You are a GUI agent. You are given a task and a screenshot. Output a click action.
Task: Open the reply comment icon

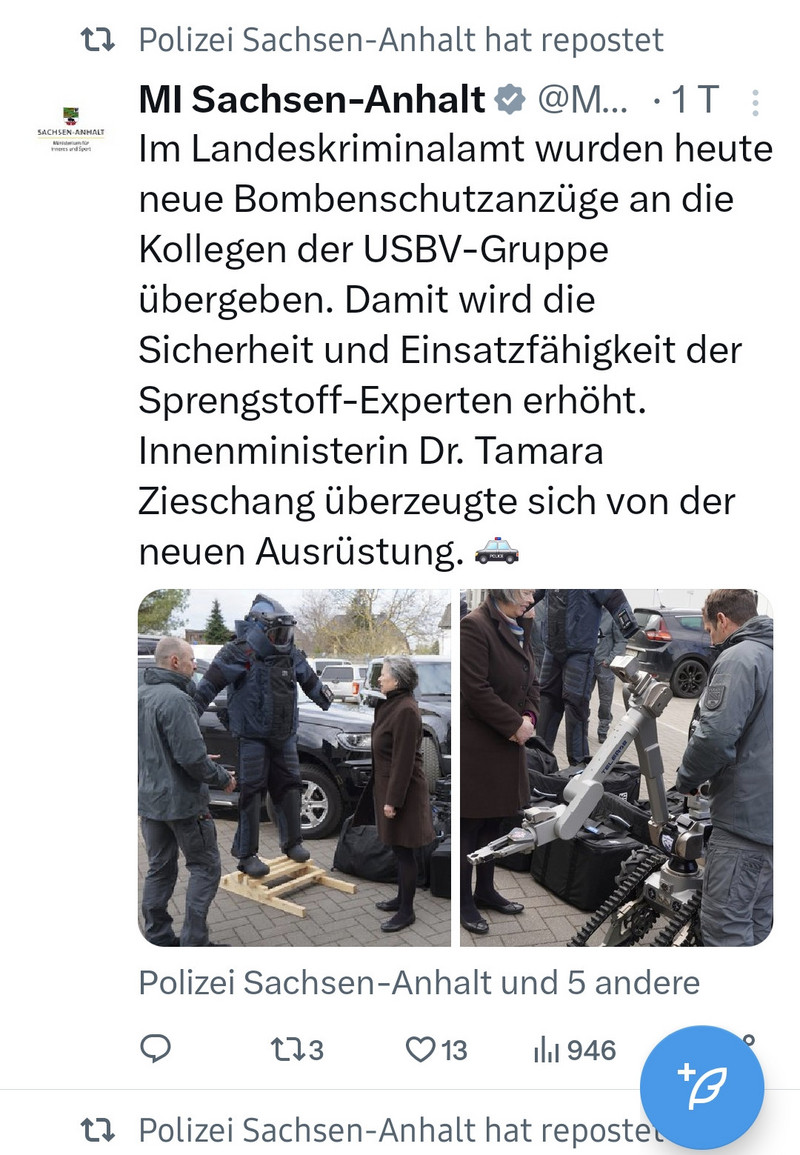click(155, 1048)
